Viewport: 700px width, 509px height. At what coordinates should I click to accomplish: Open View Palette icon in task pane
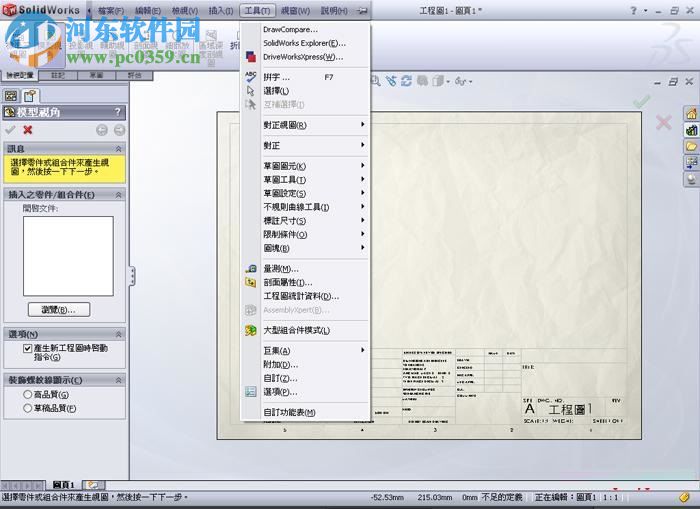[x=691, y=163]
